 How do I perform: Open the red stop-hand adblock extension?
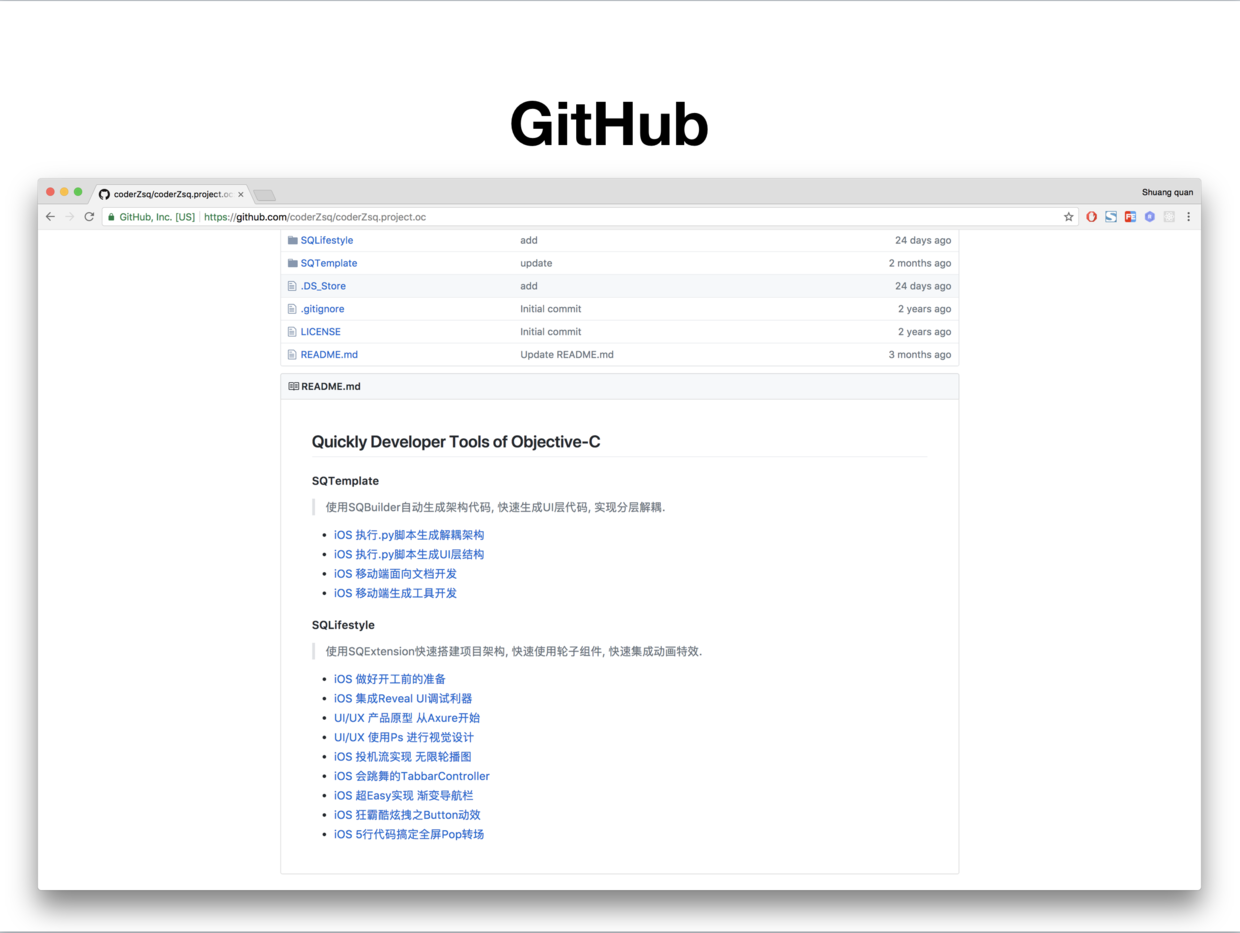(x=1091, y=217)
